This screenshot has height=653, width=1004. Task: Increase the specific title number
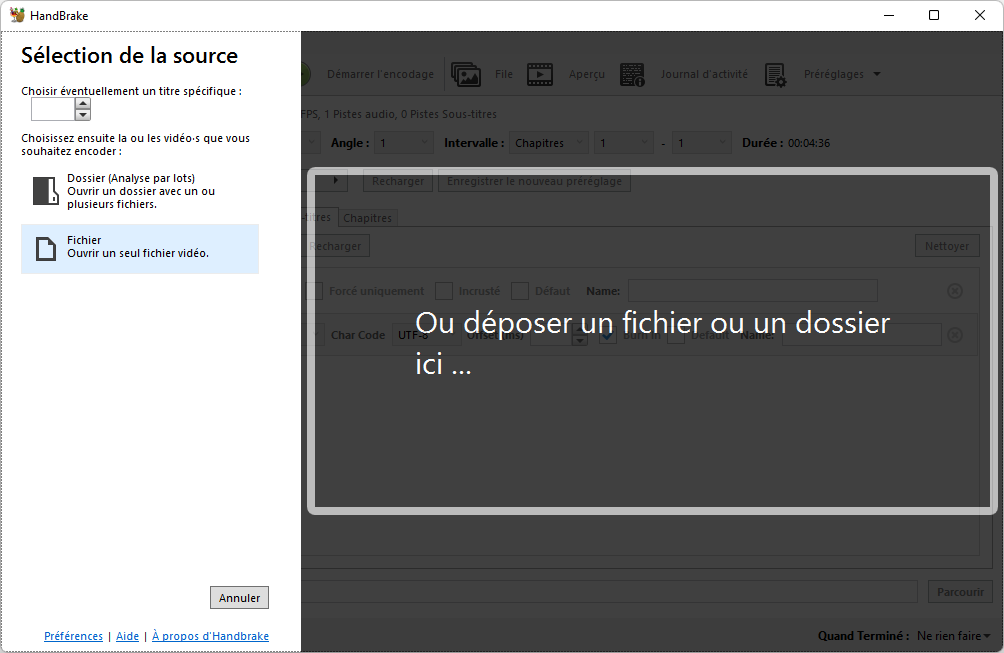click(x=83, y=103)
